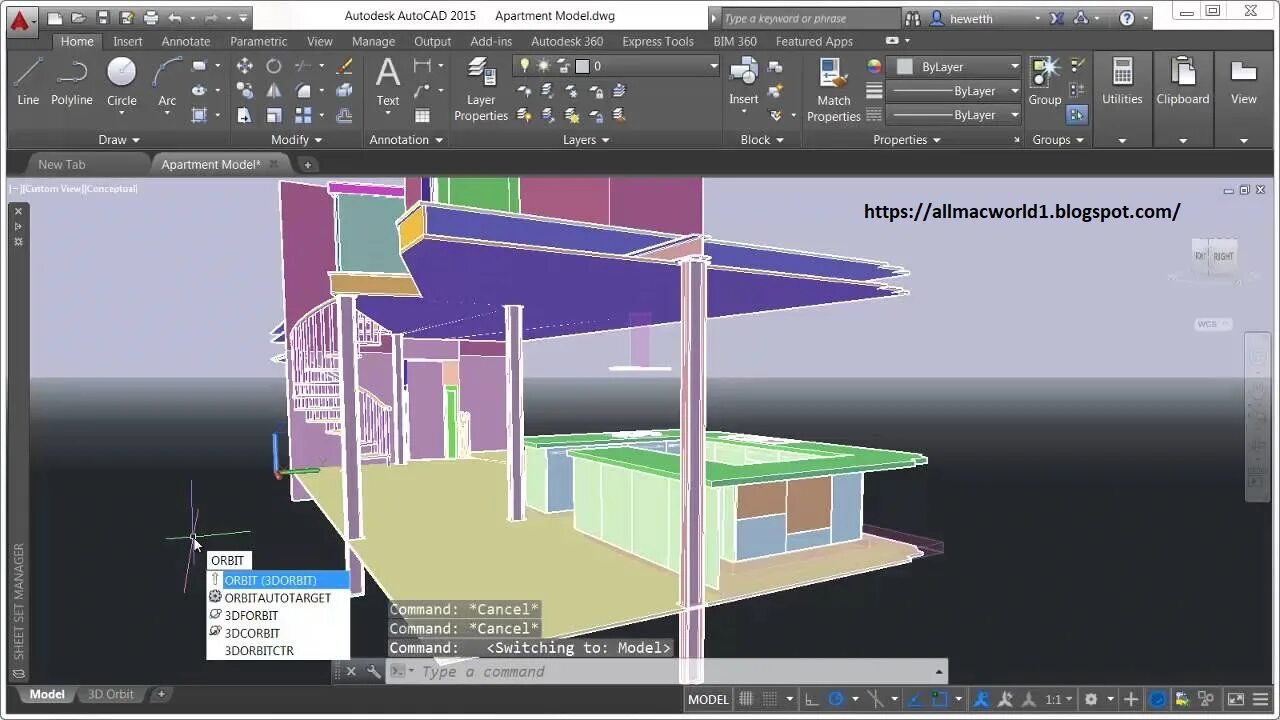The width and height of the screenshot is (1280, 720).
Task: Expand the Properties panel
Action: pyautogui.click(x=907, y=140)
